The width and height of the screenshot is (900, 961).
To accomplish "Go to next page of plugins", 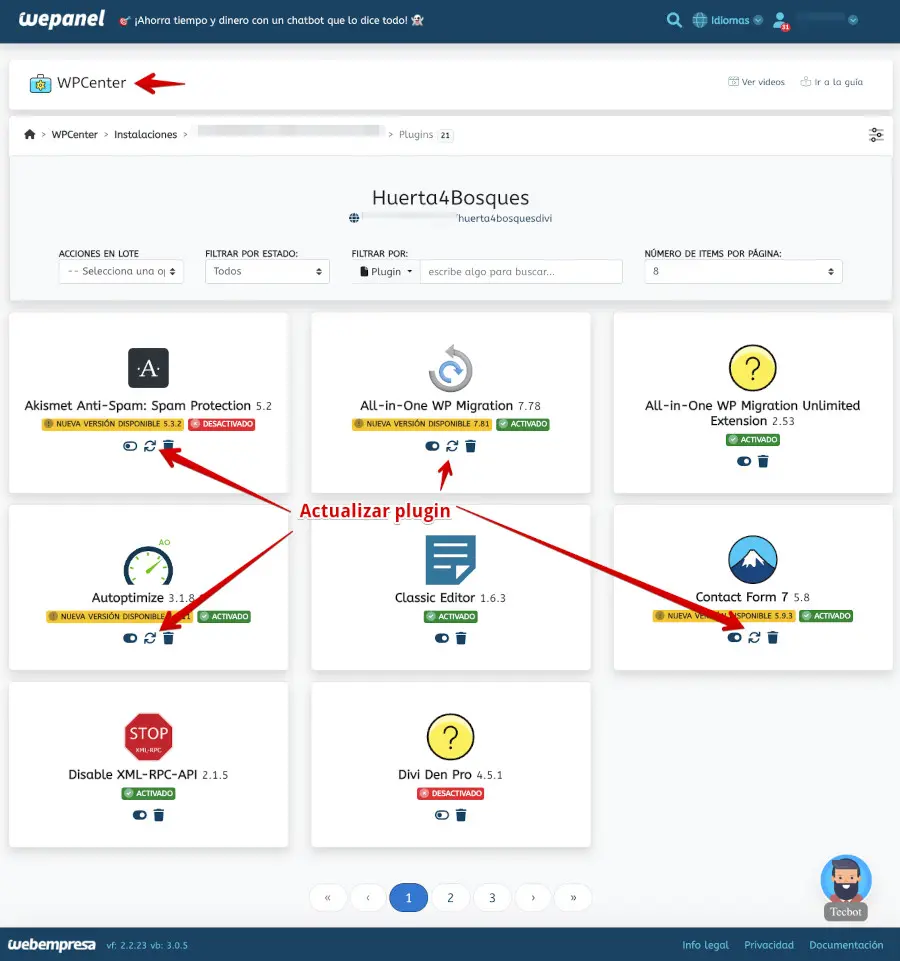I will 533,898.
